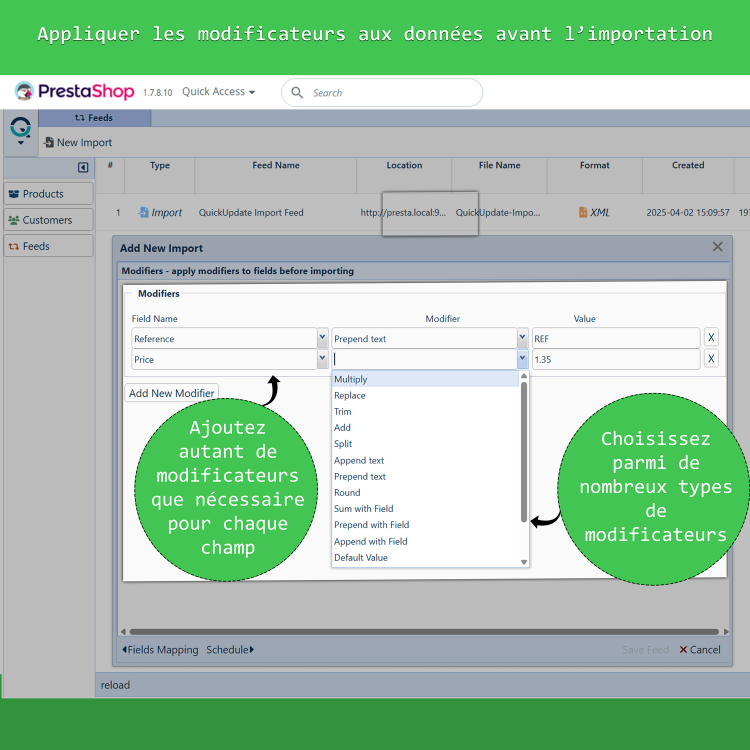
Task: Choose Split from the modifier list
Action: (x=425, y=444)
